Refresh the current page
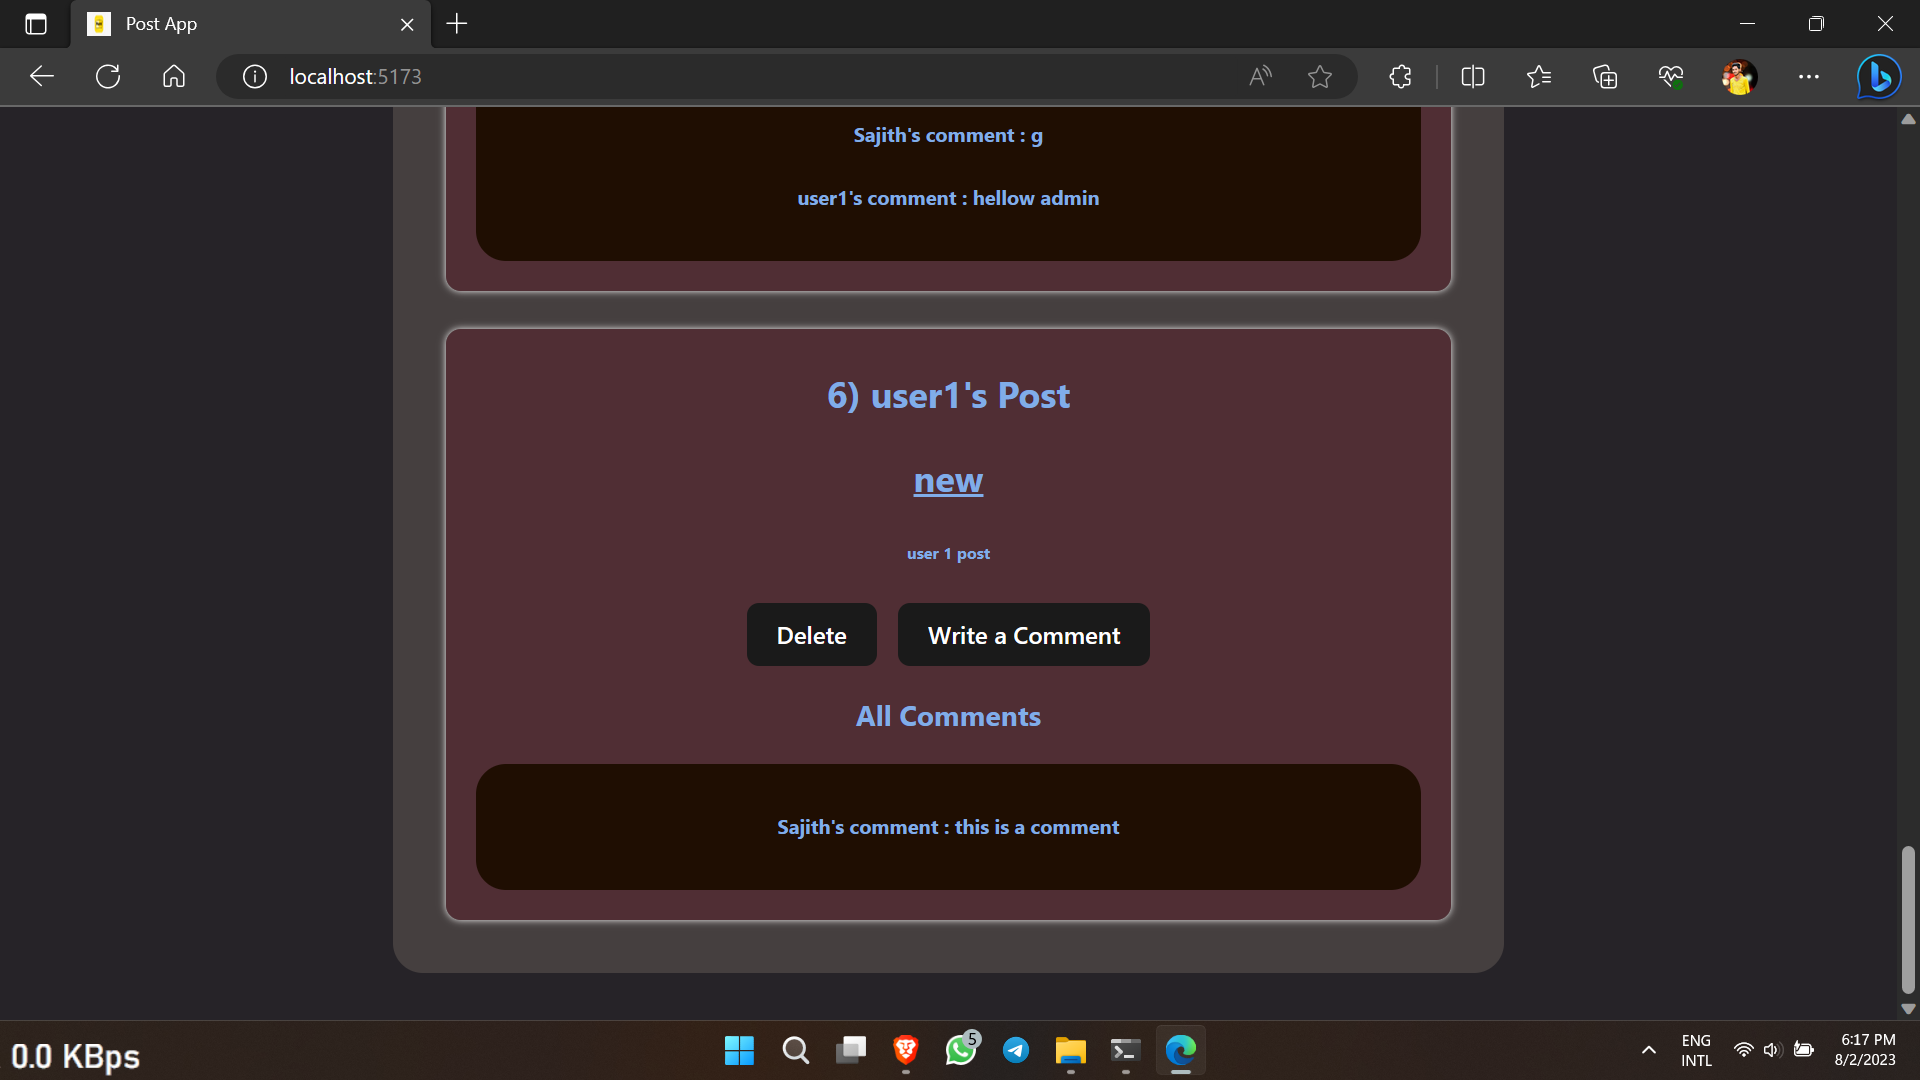Image resolution: width=1920 pixels, height=1080 pixels. [107, 76]
